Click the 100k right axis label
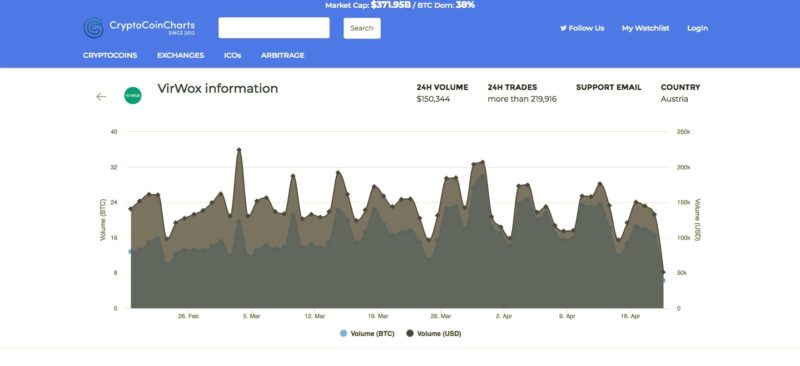This screenshot has height=366, width=800. click(x=684, y=238)
